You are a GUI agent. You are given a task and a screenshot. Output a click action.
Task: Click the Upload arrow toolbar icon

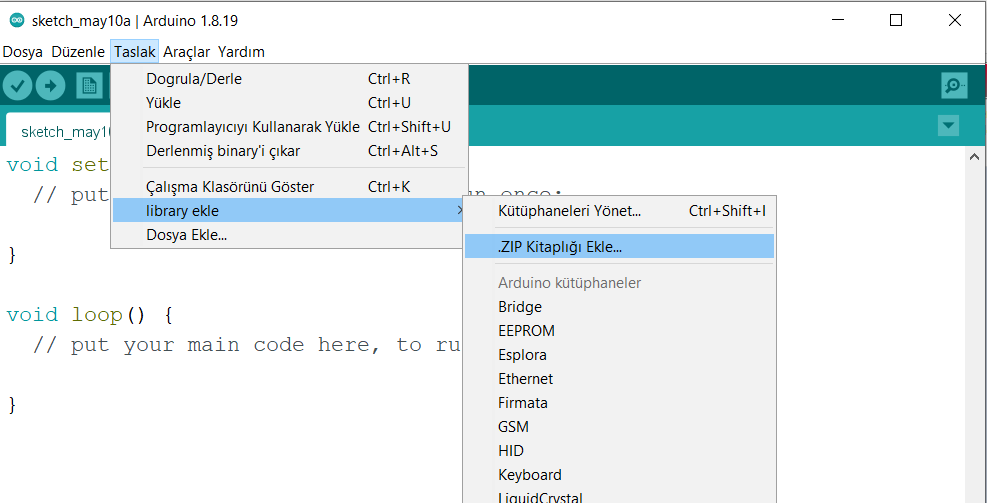pyautogui.click(x=50, y=86)
